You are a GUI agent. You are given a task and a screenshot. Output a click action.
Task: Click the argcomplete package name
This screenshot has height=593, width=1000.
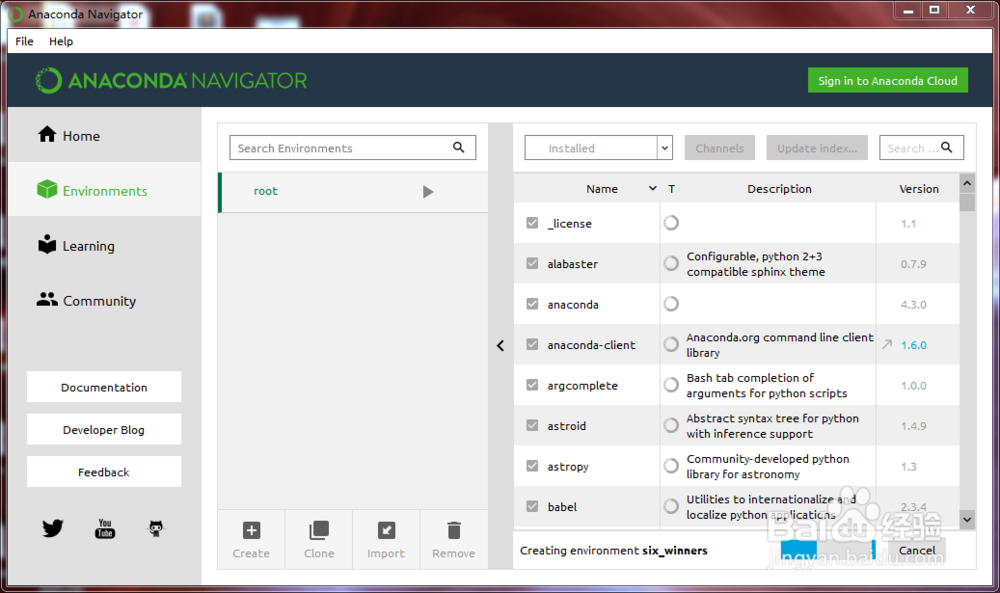point(582,386)
